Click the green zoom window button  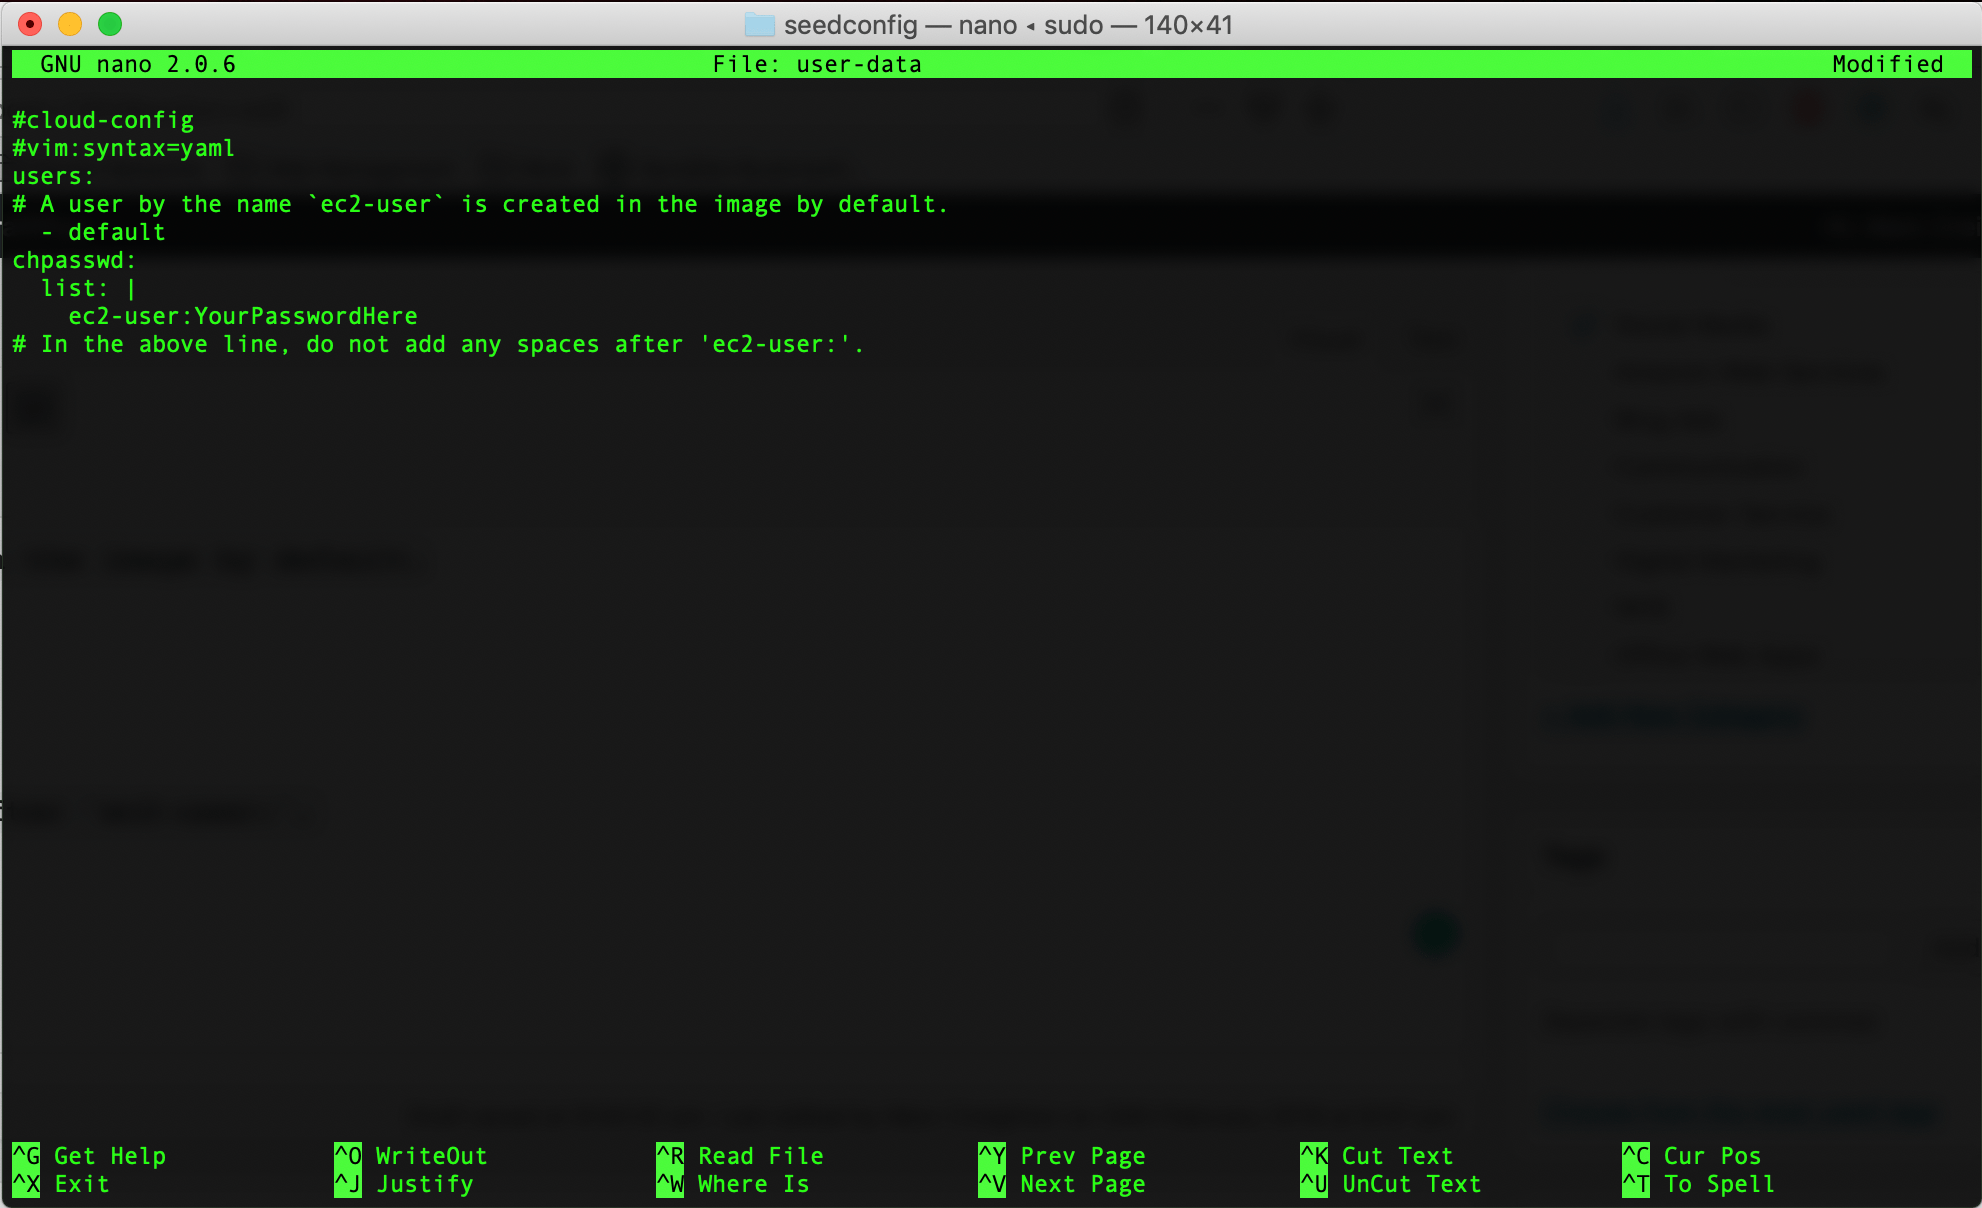pos(110,24)
